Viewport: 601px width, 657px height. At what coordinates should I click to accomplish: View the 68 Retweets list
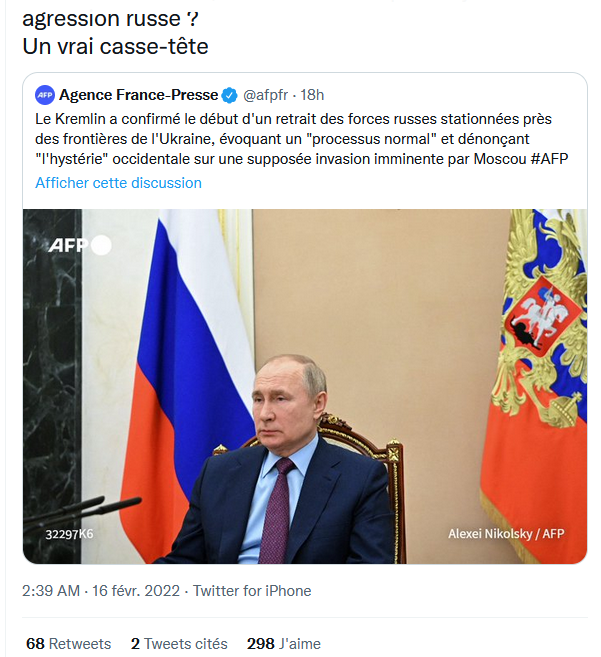click(x=68, y=644)
